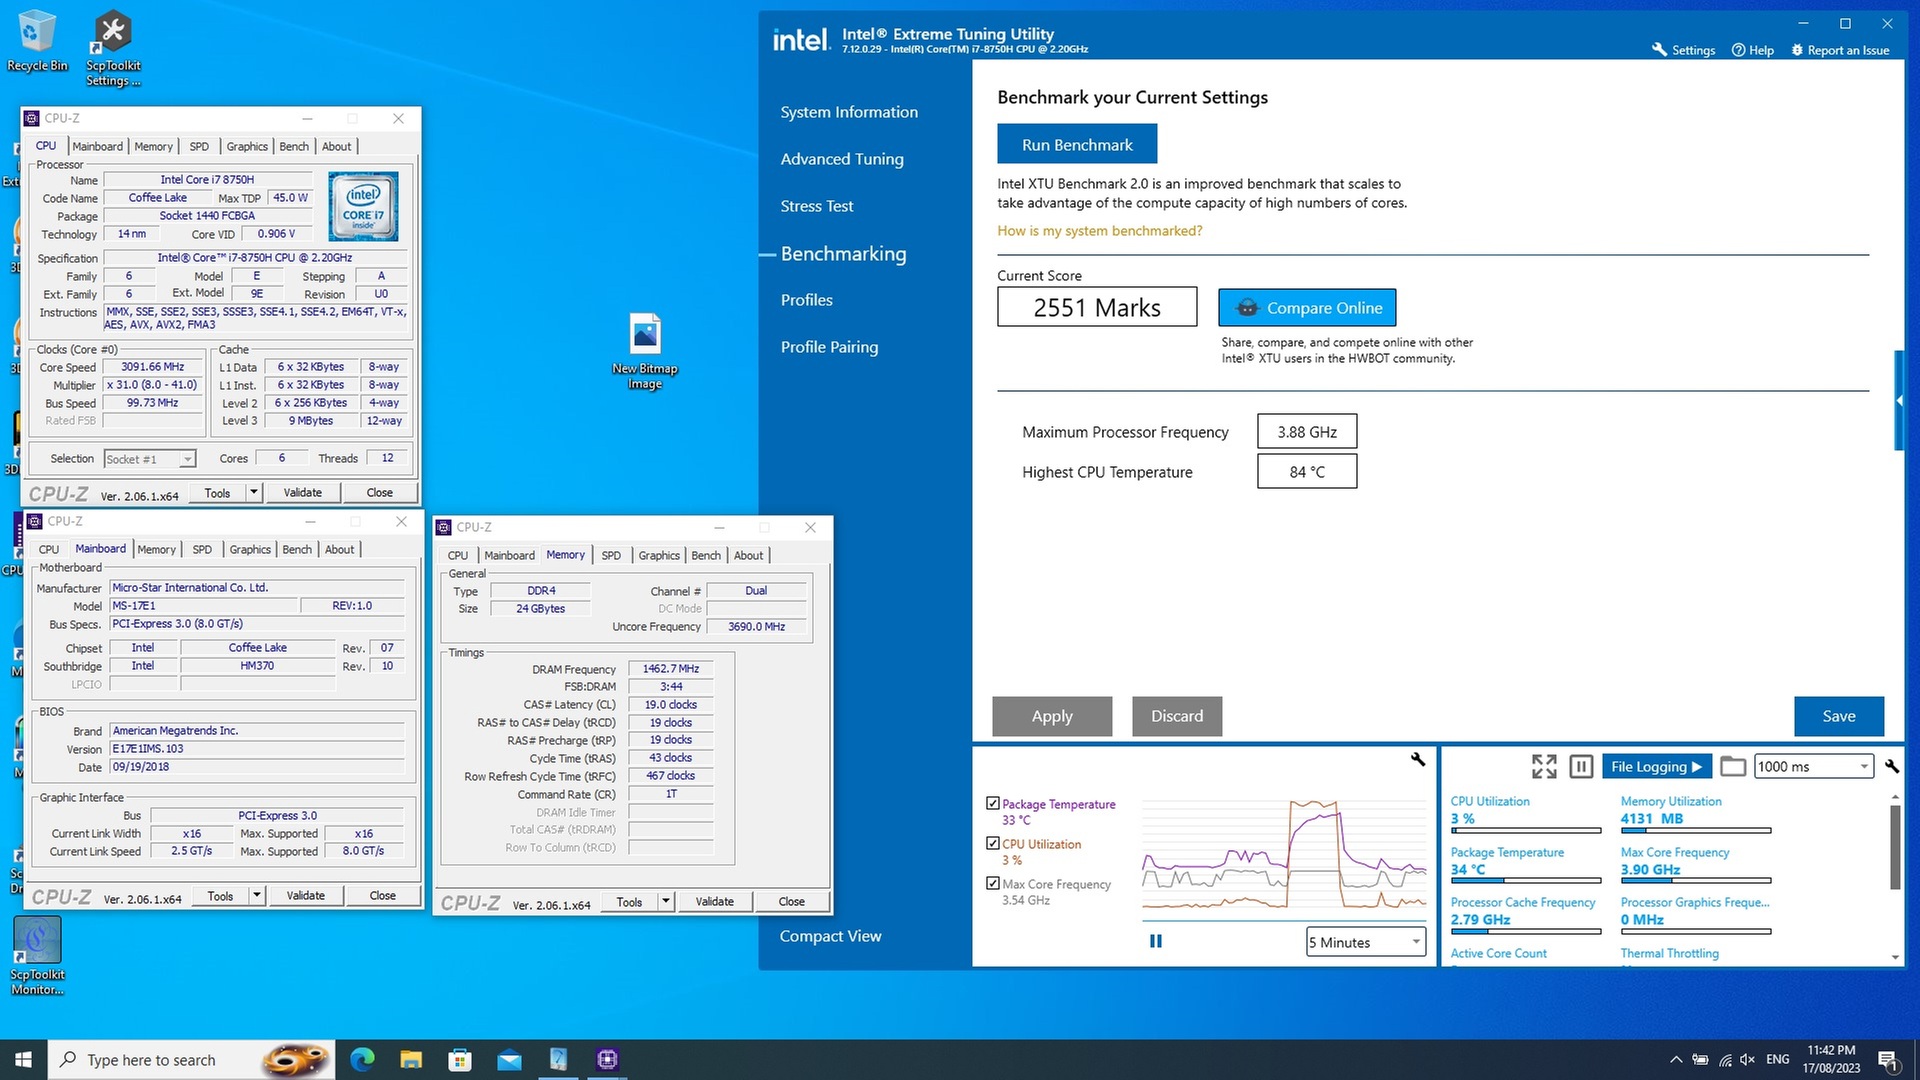
Task: Open notification center icon
Action: point(1887,1059)
